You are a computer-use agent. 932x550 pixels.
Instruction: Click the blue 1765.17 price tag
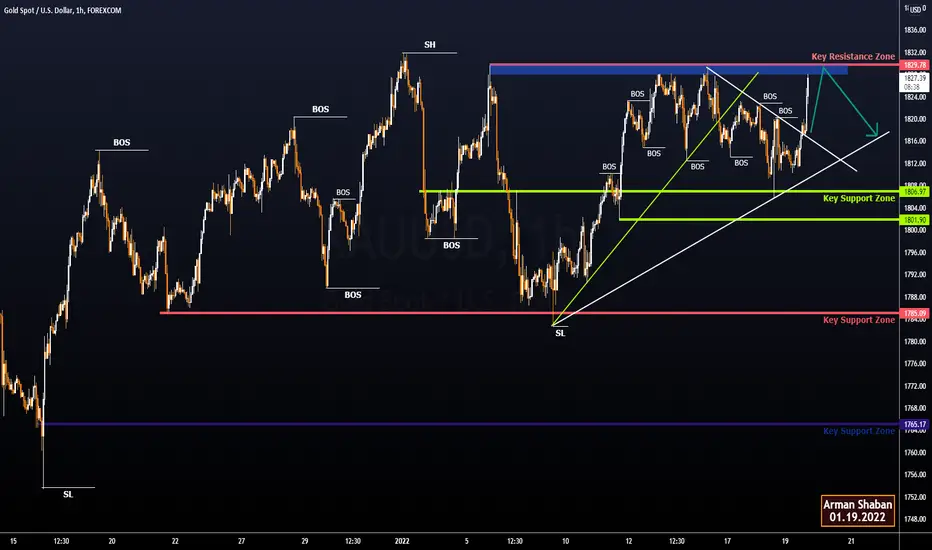pyautogui.click(x=915, y=425)
